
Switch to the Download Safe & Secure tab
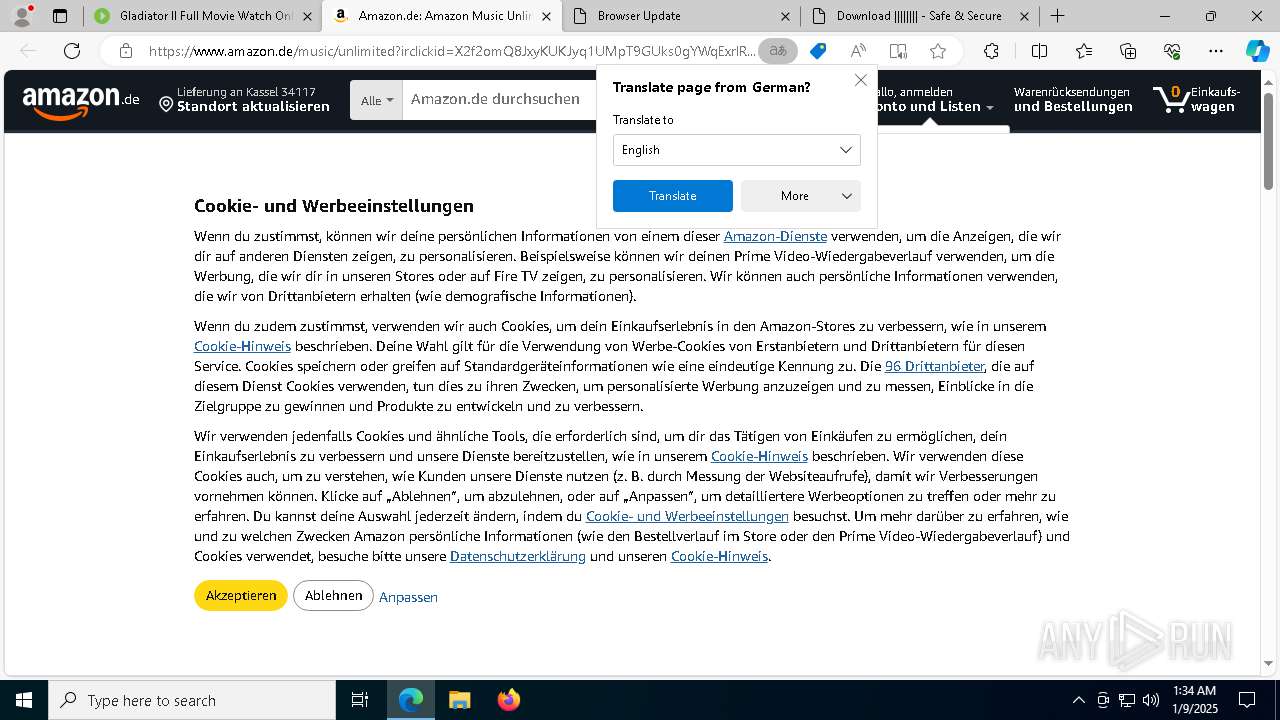coord(919,16)
